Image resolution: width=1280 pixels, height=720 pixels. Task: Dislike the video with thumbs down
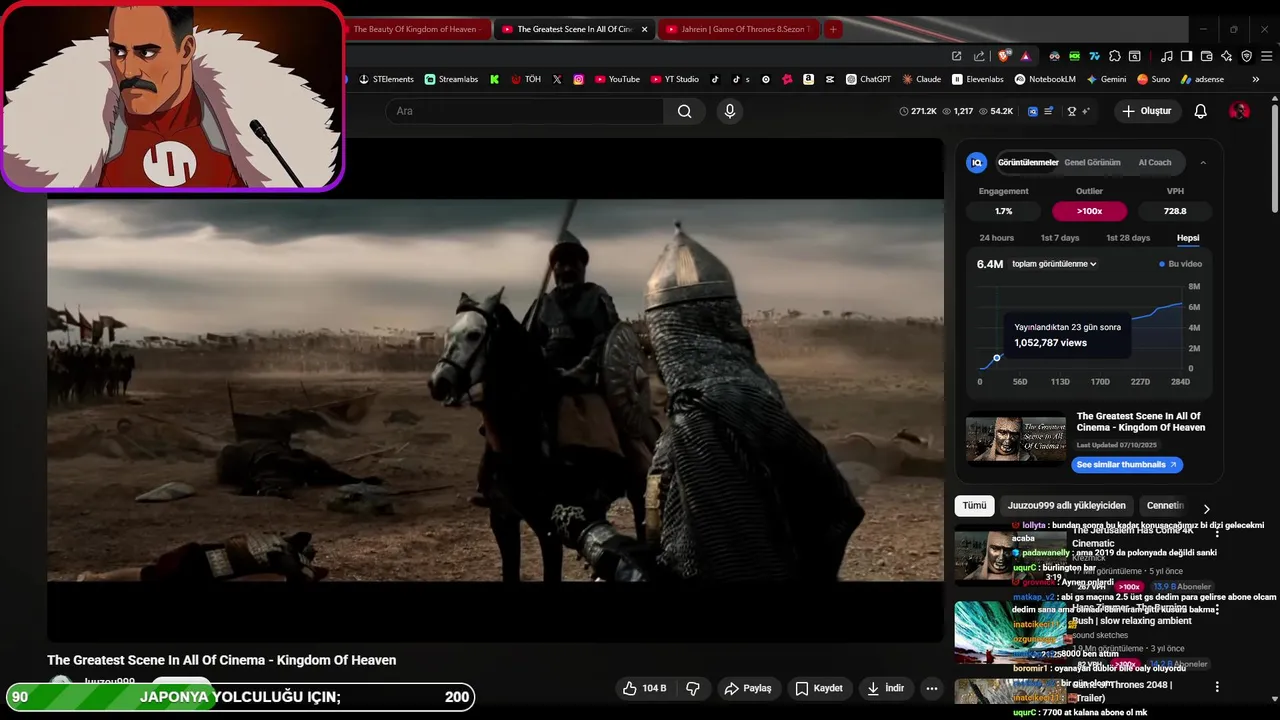(692, 688)
